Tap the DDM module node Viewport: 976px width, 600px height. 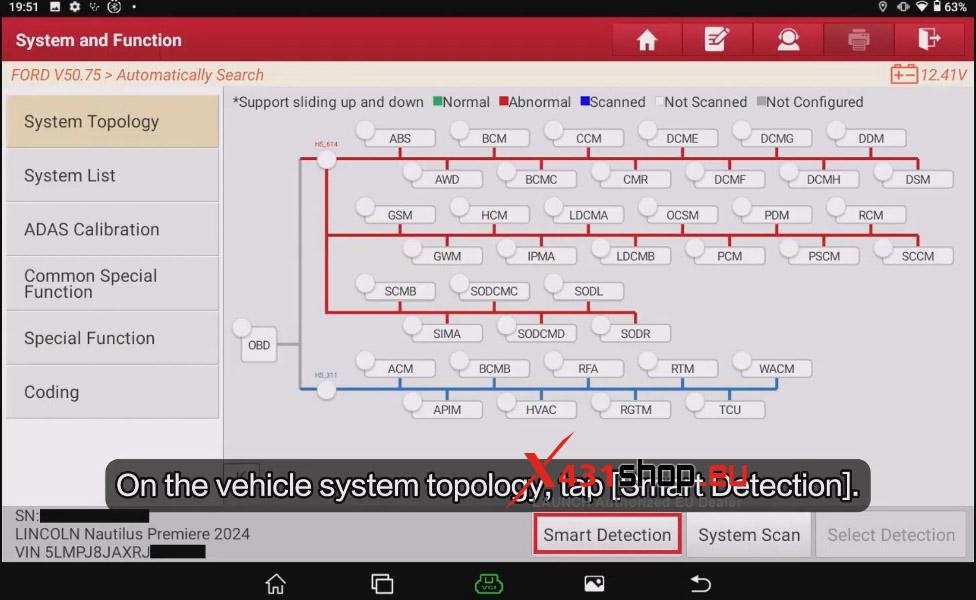[x=871, y=138]
